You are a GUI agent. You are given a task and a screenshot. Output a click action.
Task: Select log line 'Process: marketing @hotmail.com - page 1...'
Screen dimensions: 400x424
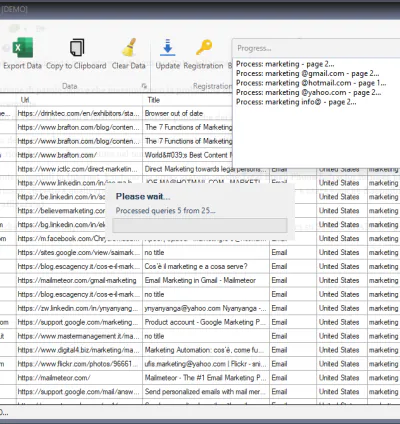click(x=311, y=83)
